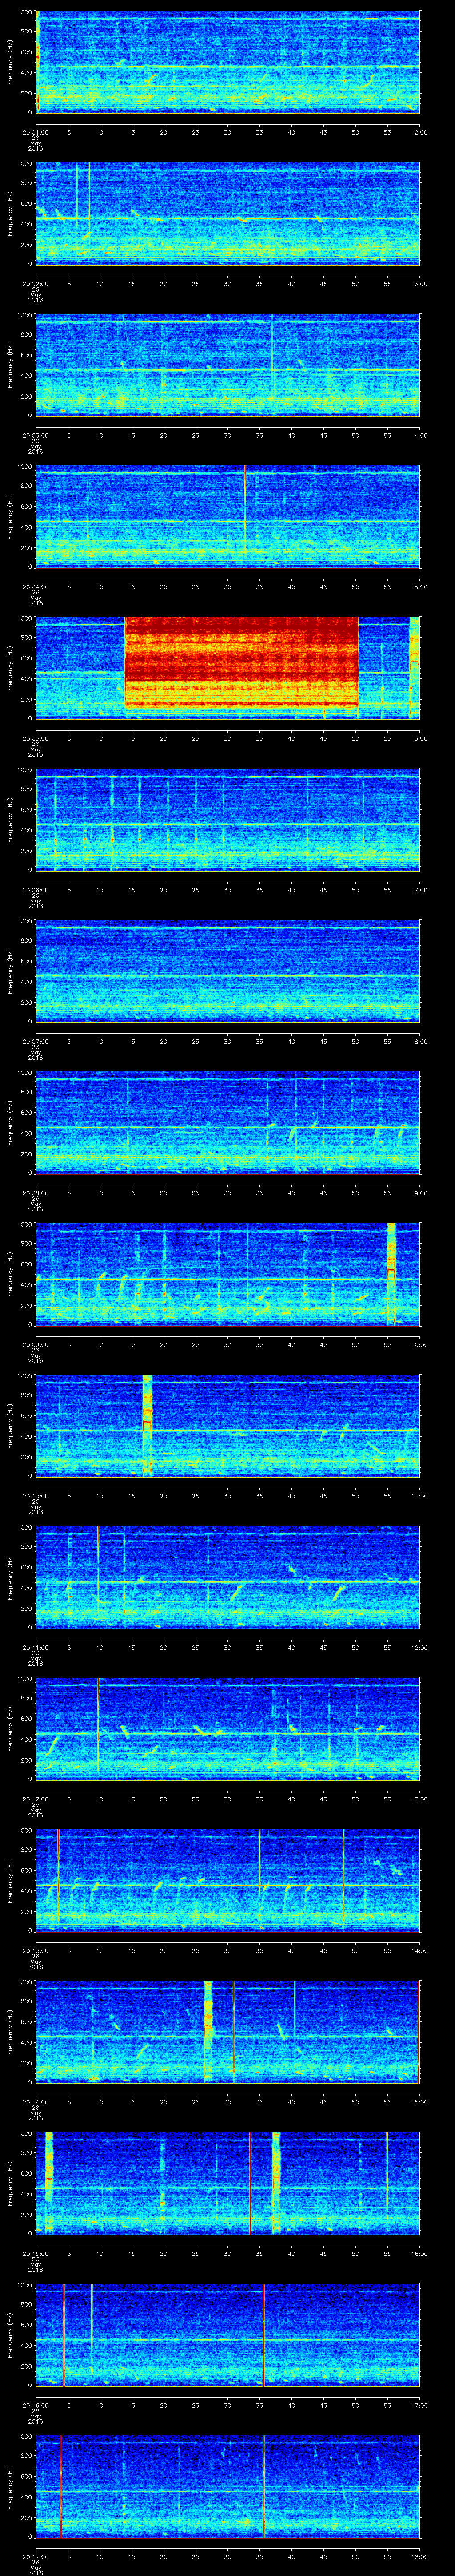Click the 20:12:00 start timestamp label
Viewport: 455px width, 2576px height.
tap(35, 1799)
